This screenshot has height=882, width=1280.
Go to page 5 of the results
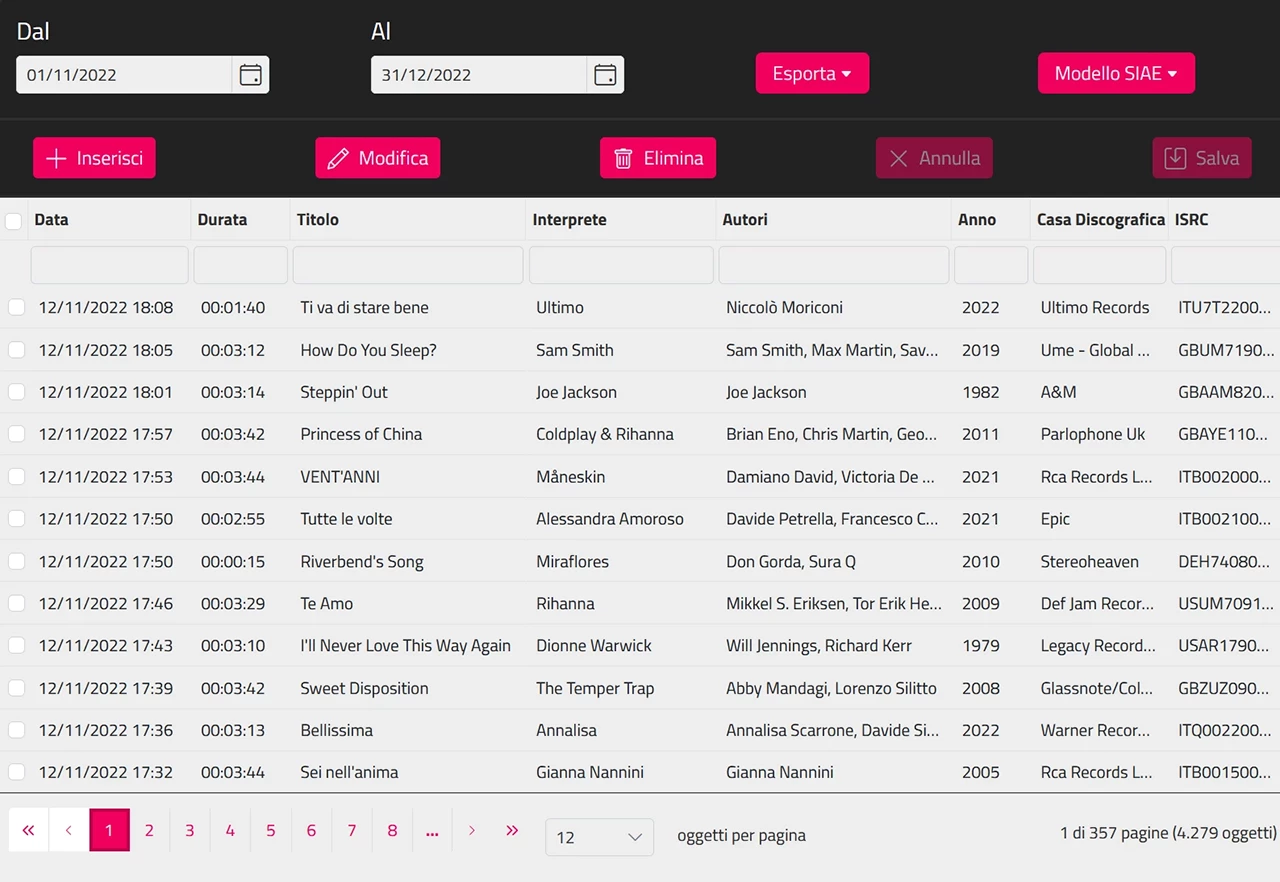pyautogui.click(x=270, y=830)
